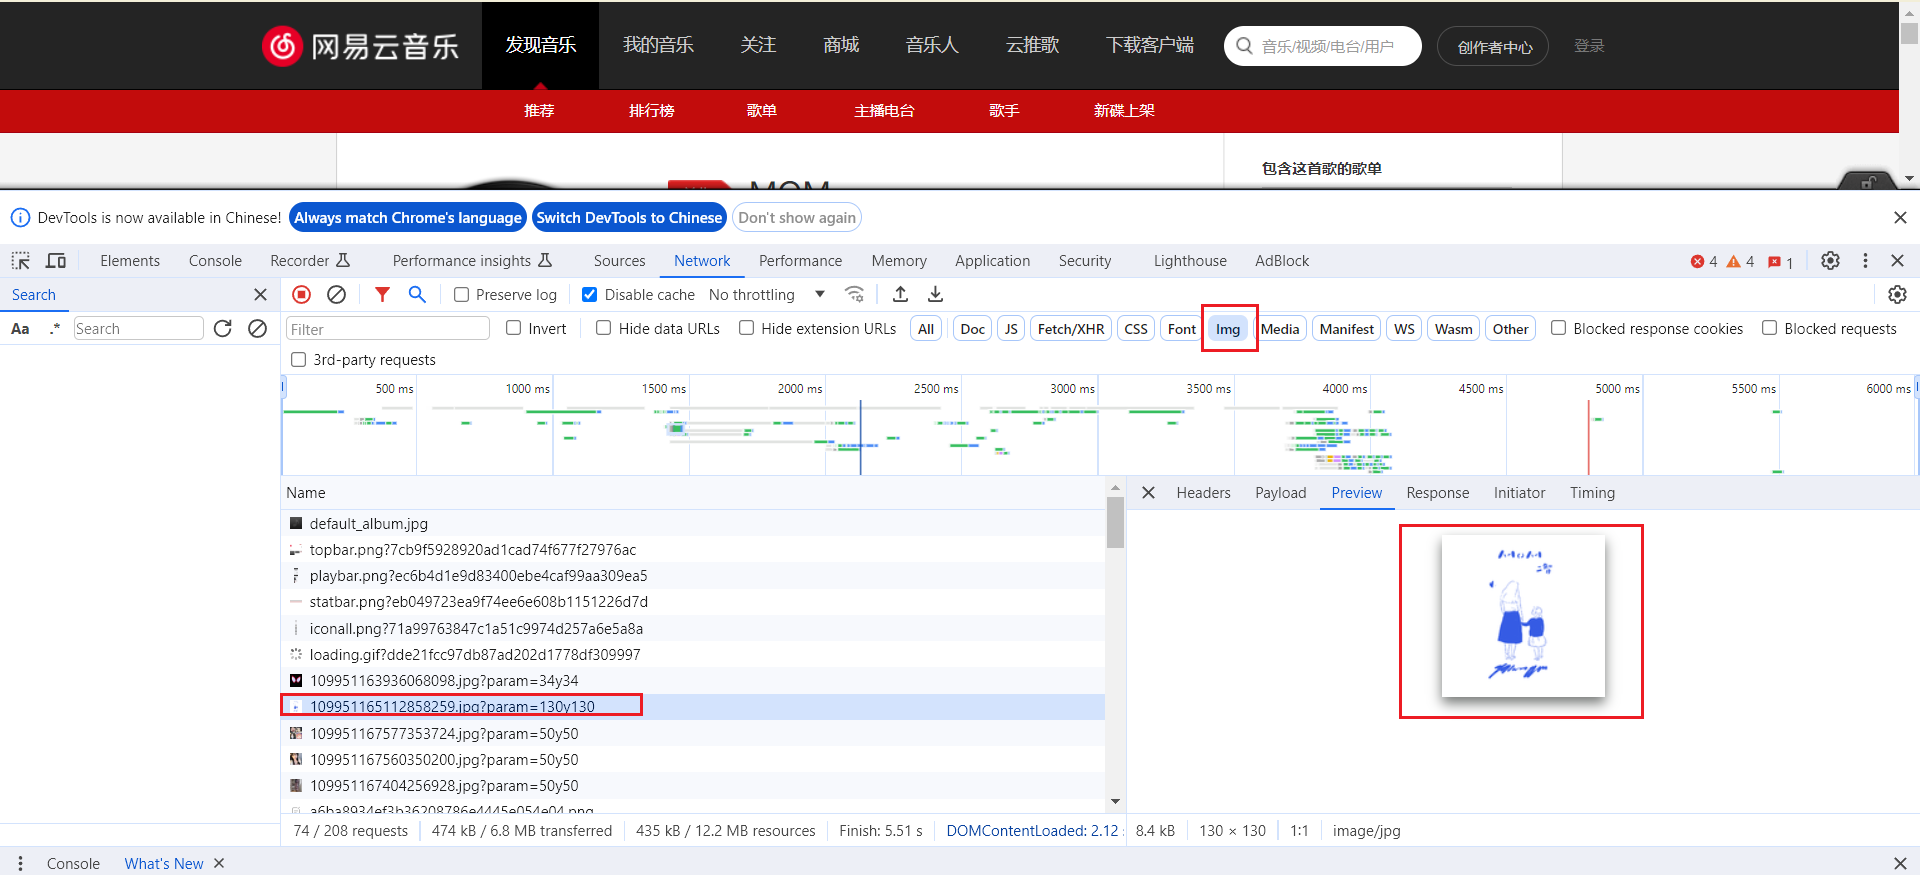Check the Invert filter checkbox

tap(513, 328)
